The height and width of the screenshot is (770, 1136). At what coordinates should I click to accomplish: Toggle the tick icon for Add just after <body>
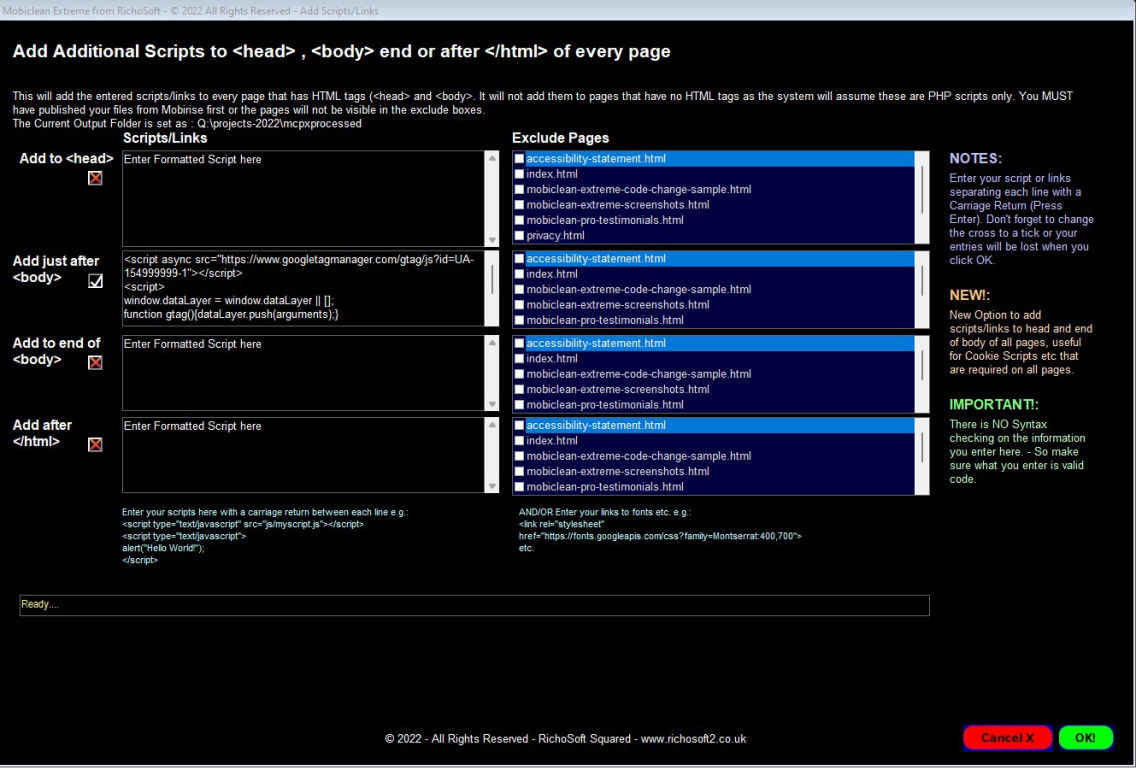(95, 281)
